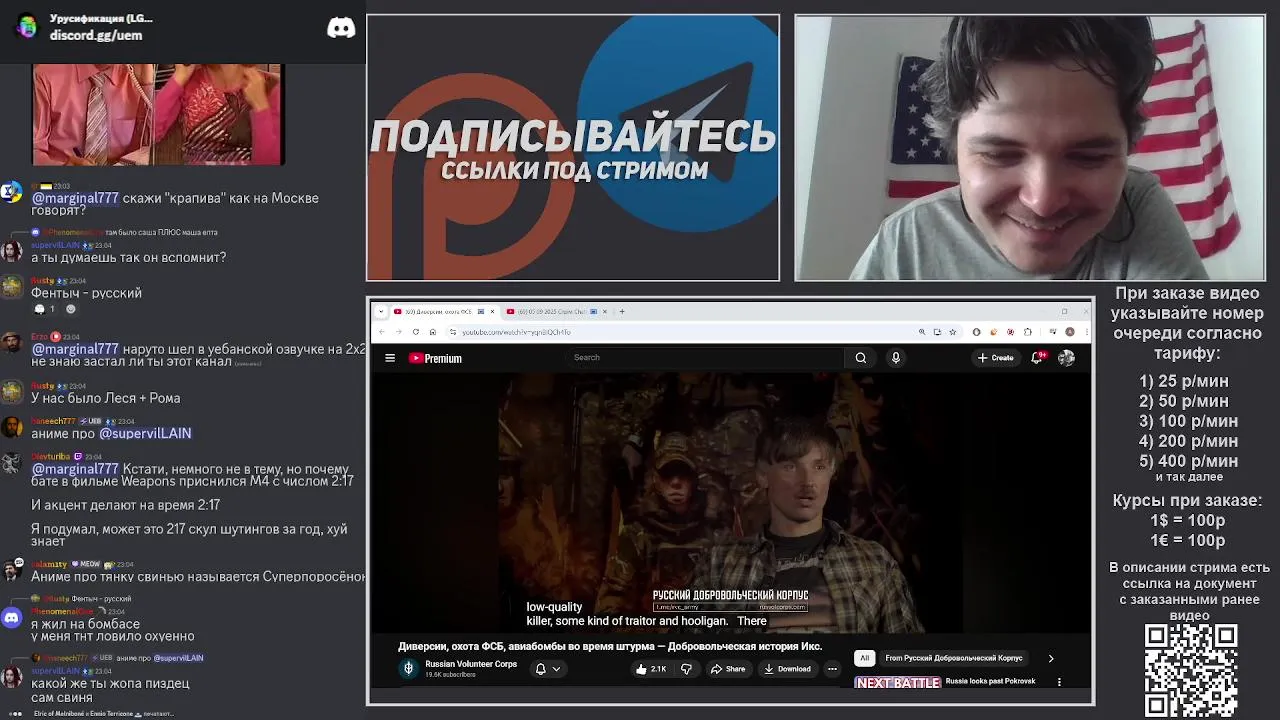Click the QR code image
This screenshot has width=1280, height=720.
point(1191,669)
